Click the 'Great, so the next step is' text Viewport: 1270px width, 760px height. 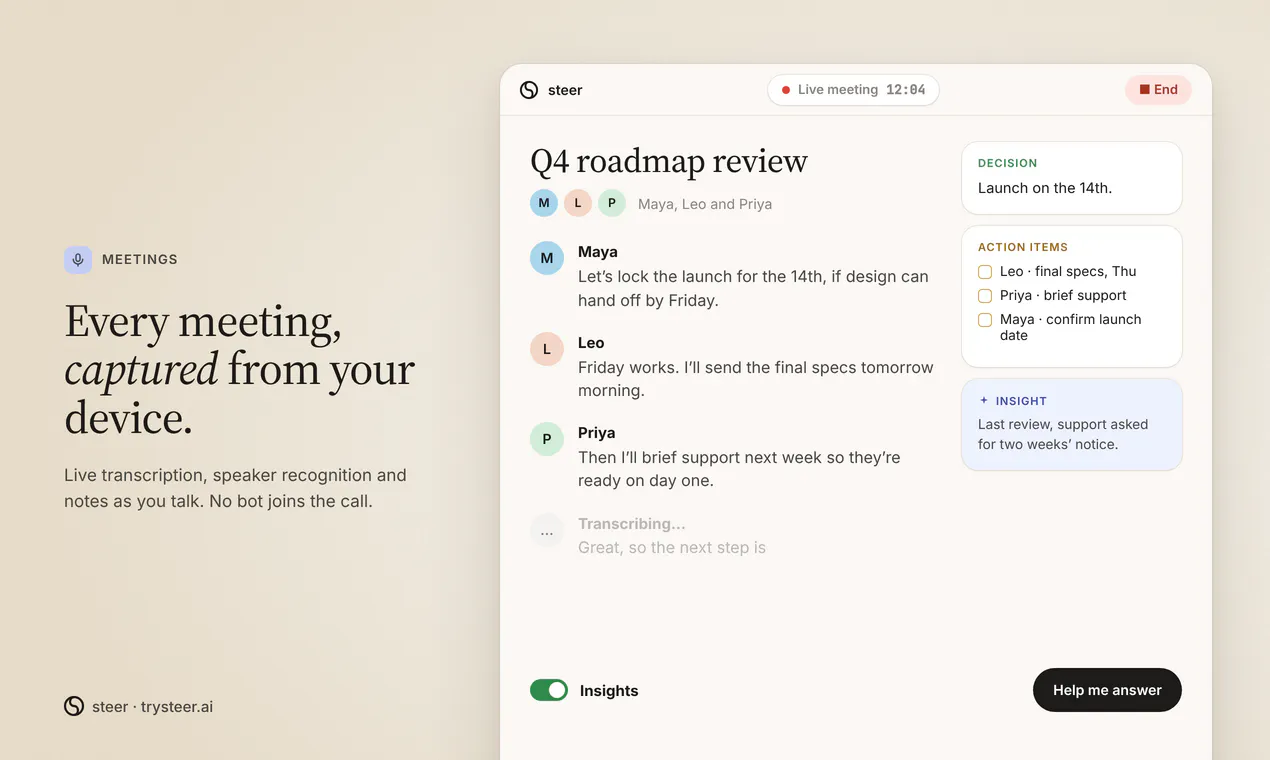(672, 548)
